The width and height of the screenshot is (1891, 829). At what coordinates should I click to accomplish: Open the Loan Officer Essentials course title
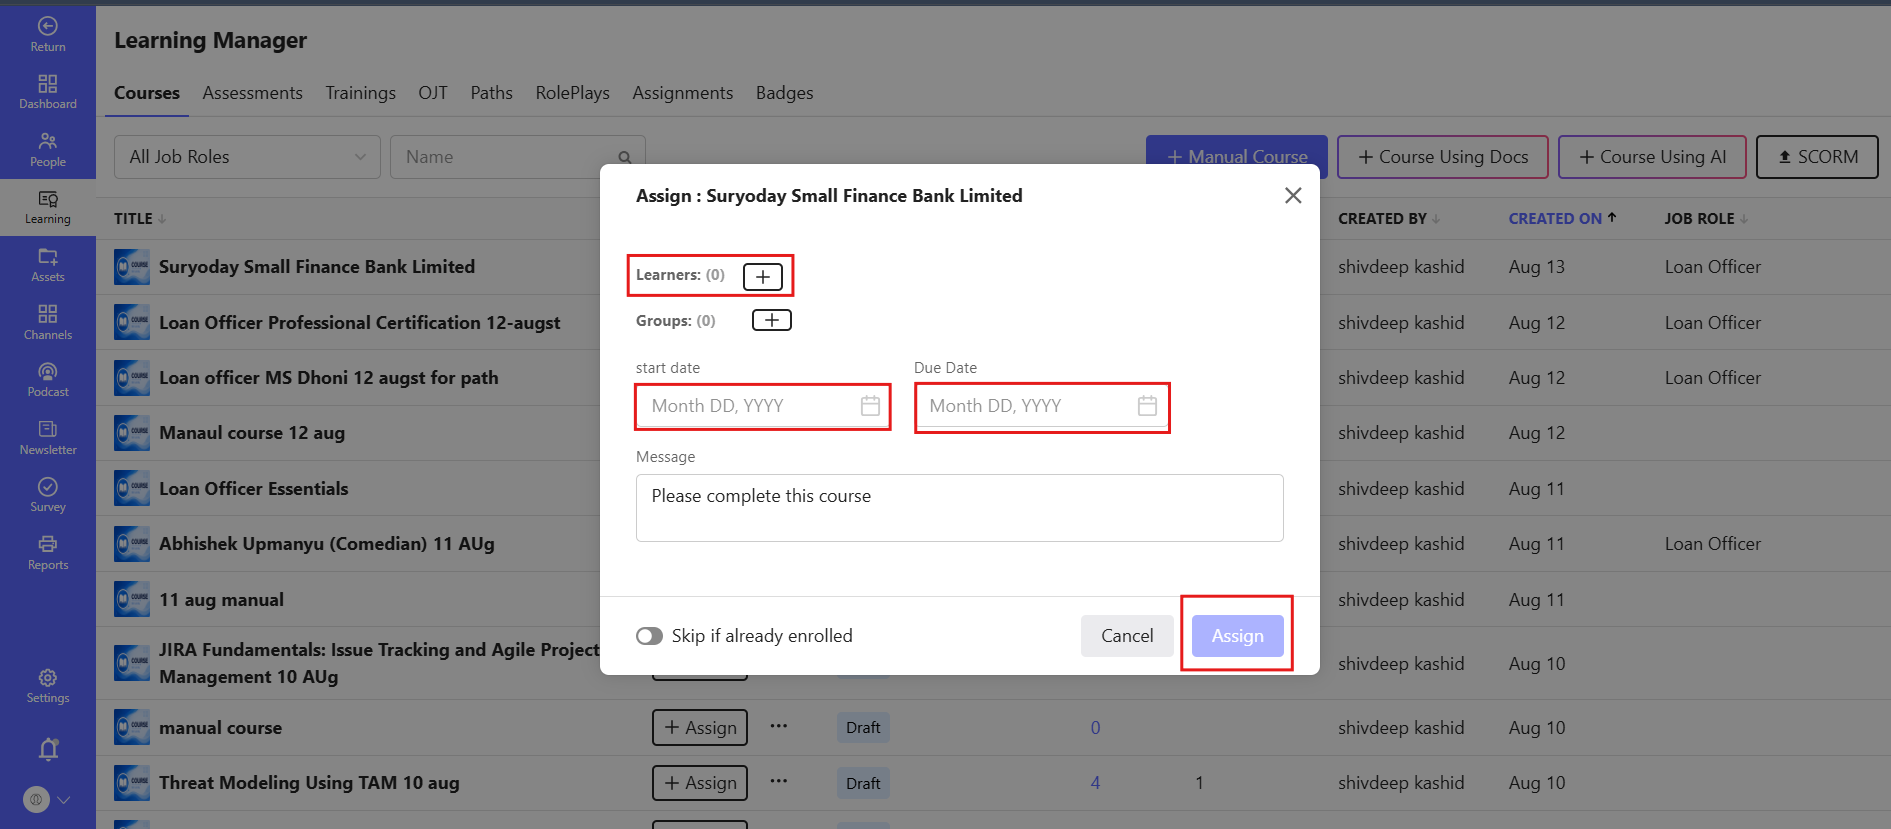254,489
